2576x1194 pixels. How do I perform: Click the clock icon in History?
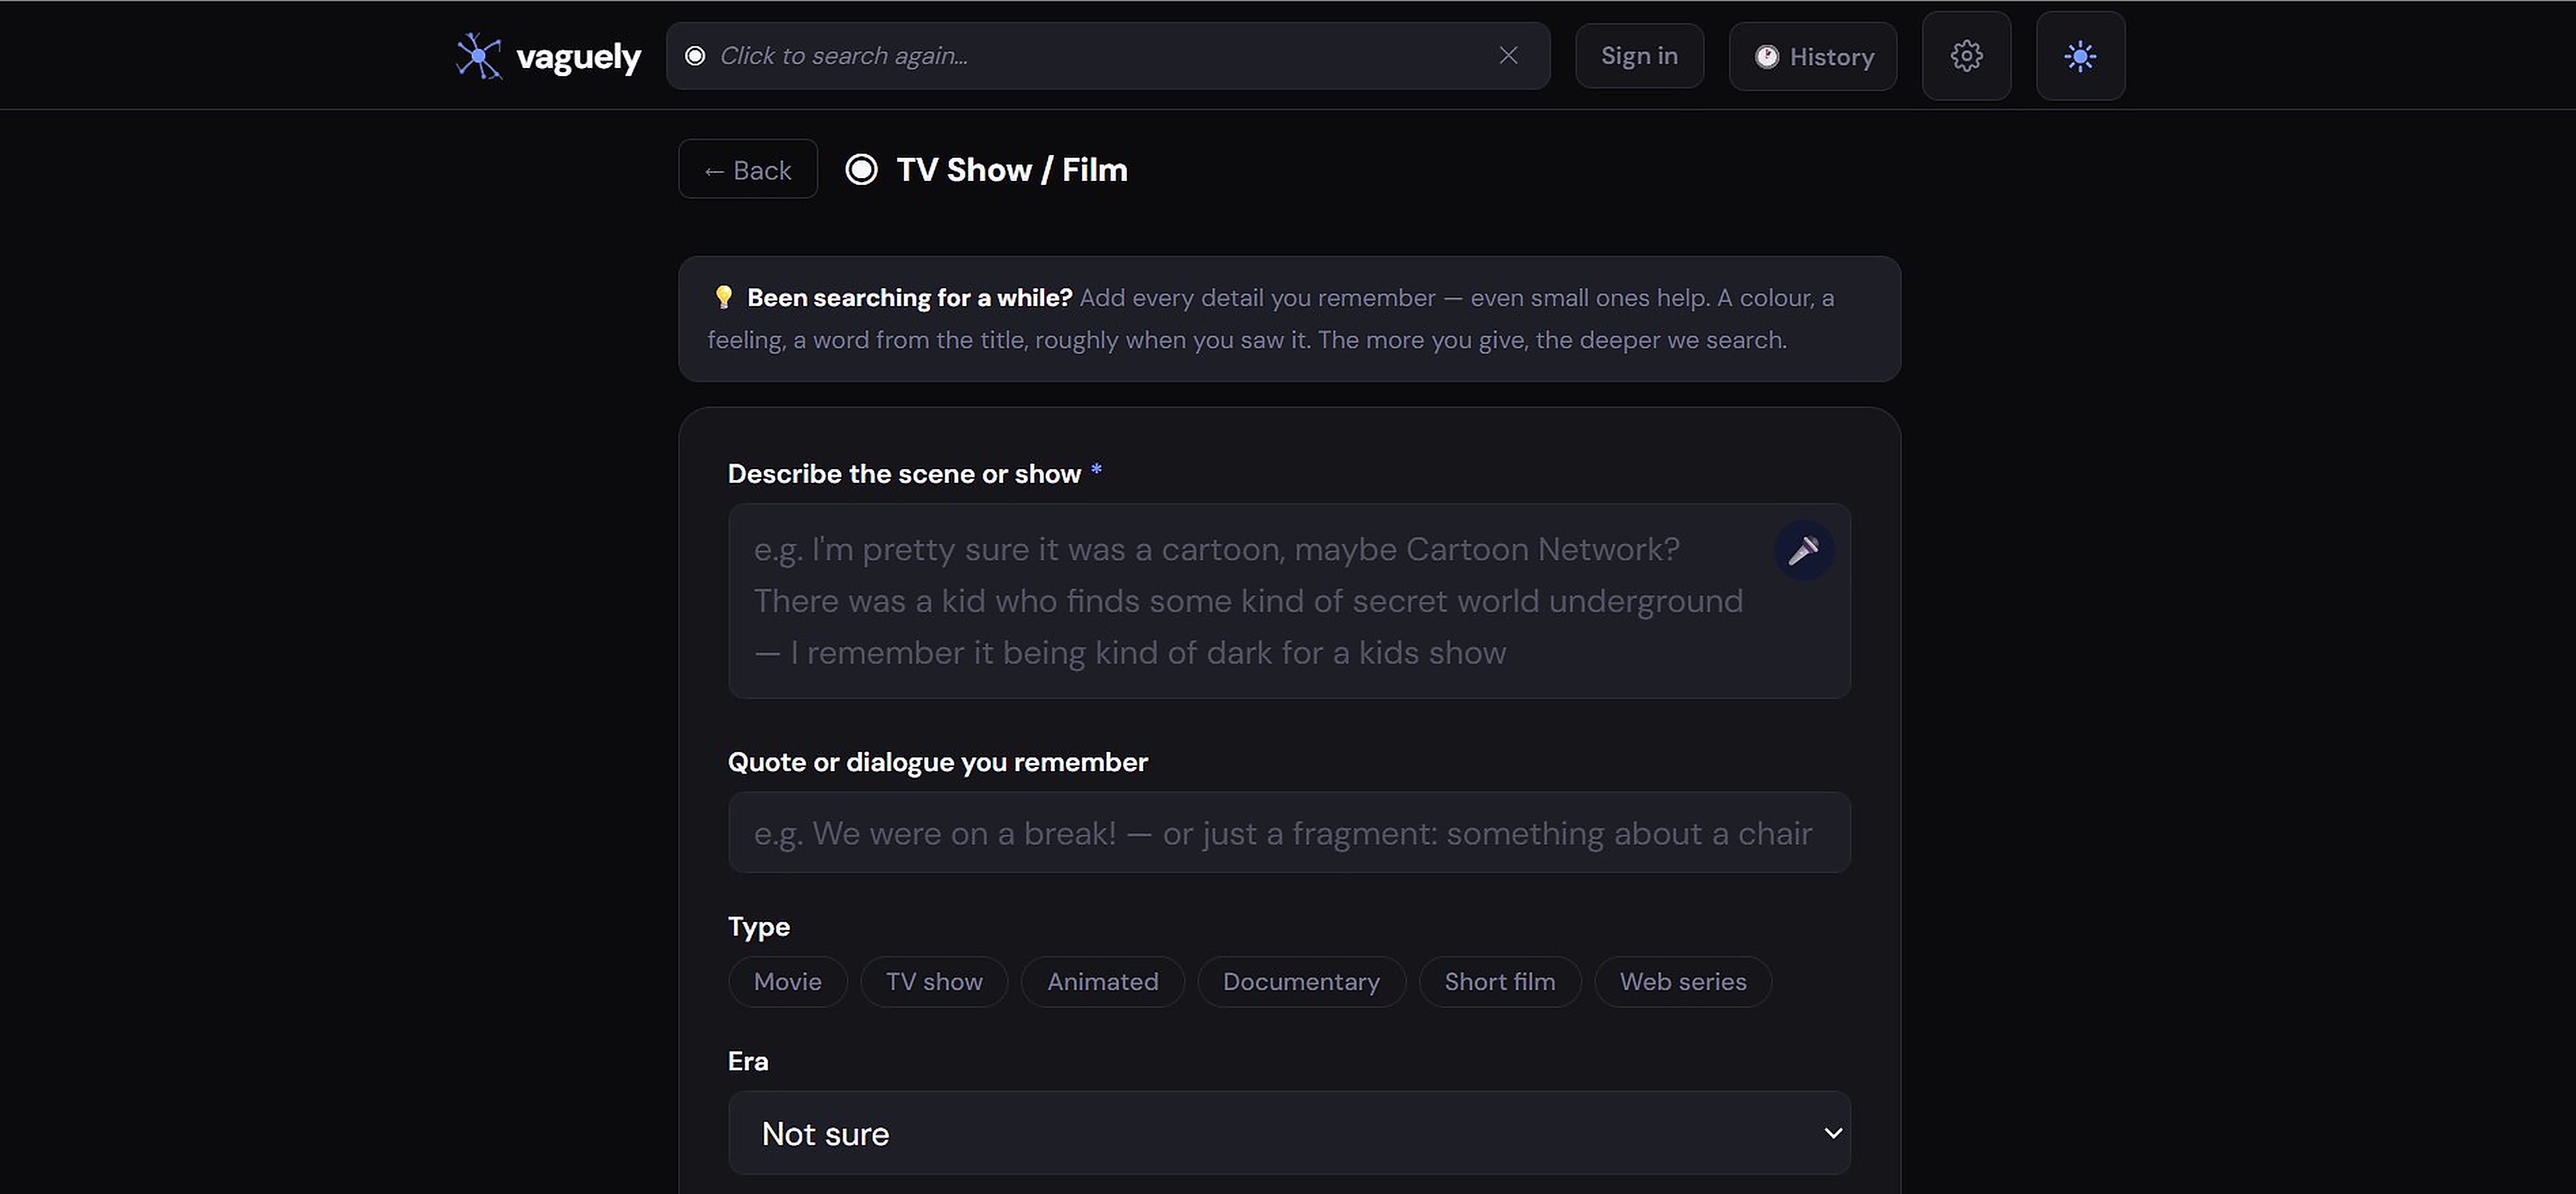pos(1766,57)
